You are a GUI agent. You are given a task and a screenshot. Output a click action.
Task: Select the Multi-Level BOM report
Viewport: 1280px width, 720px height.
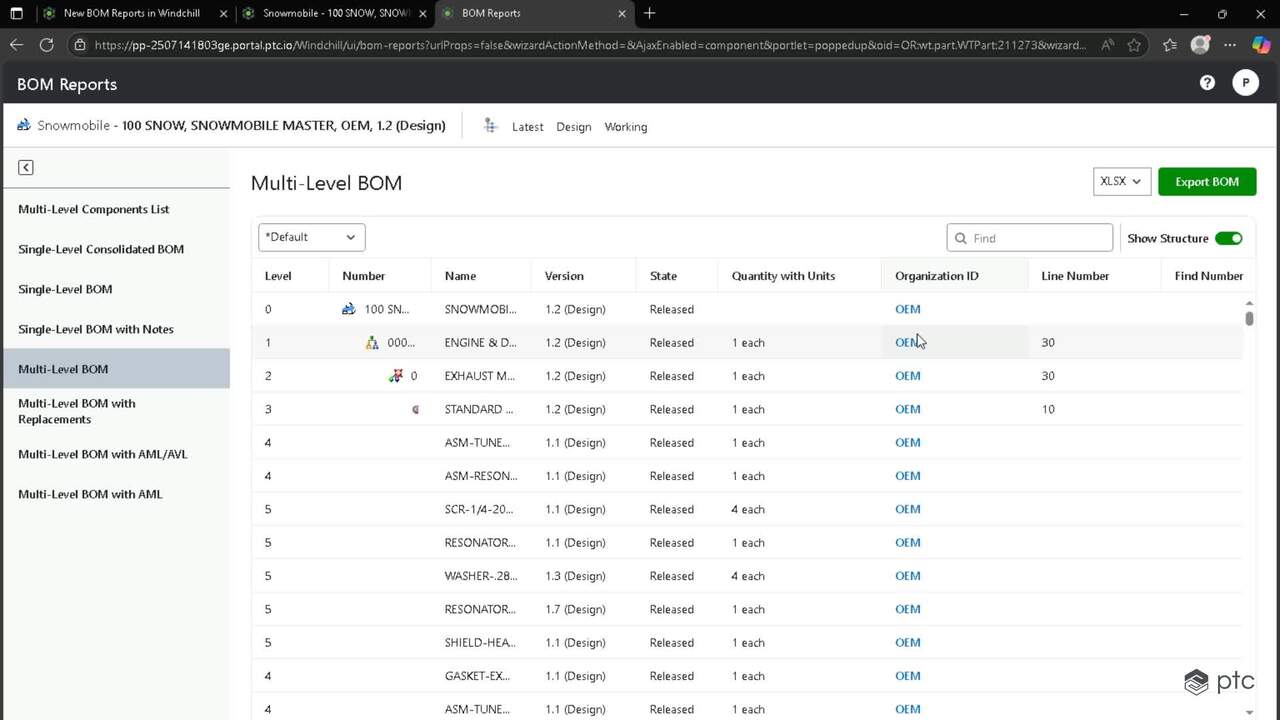coord(116,369)
